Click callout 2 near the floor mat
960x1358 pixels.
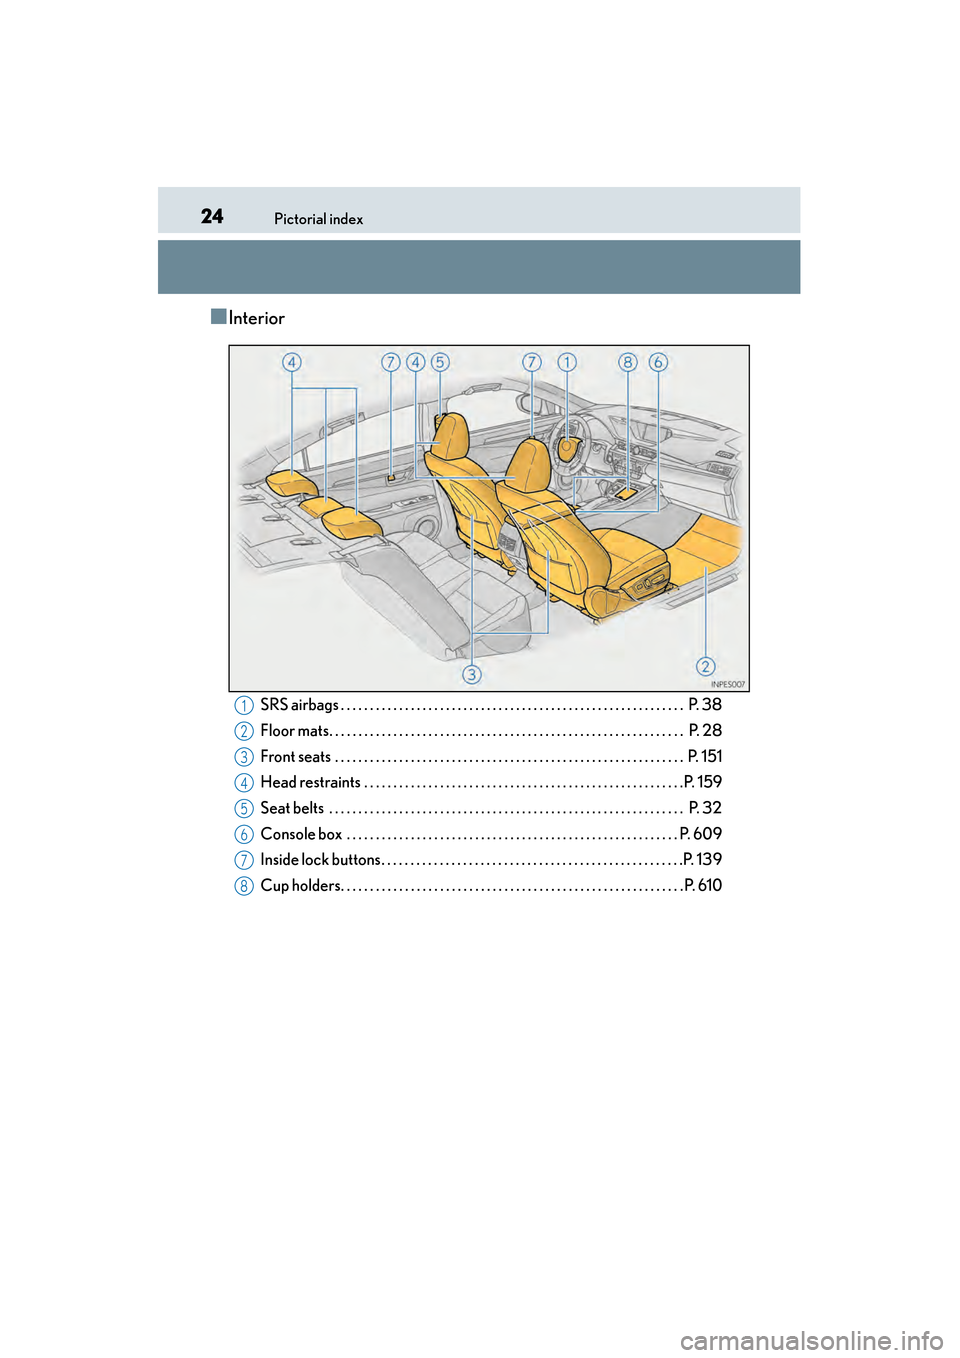(x=706, y=666)
